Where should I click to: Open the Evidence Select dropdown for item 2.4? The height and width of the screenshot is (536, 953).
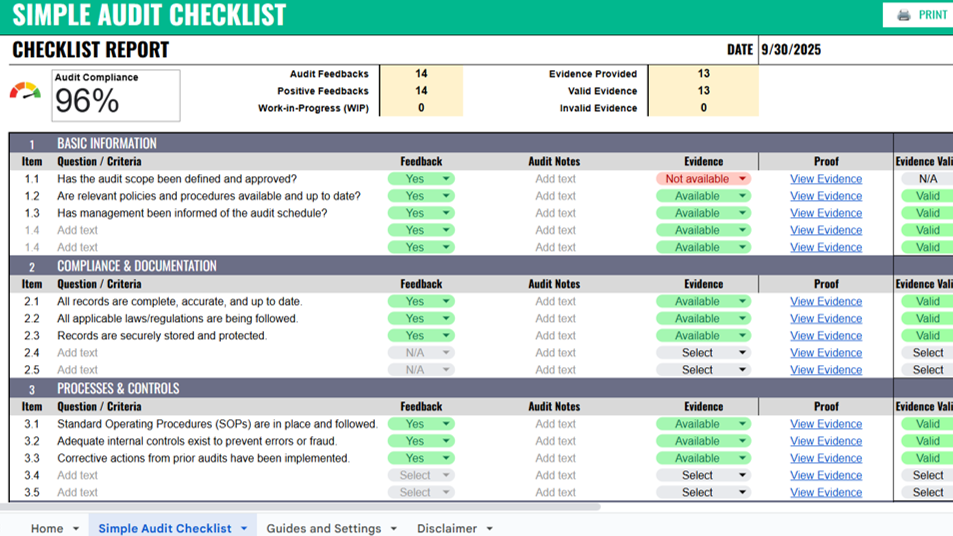[x=742, y=353]
